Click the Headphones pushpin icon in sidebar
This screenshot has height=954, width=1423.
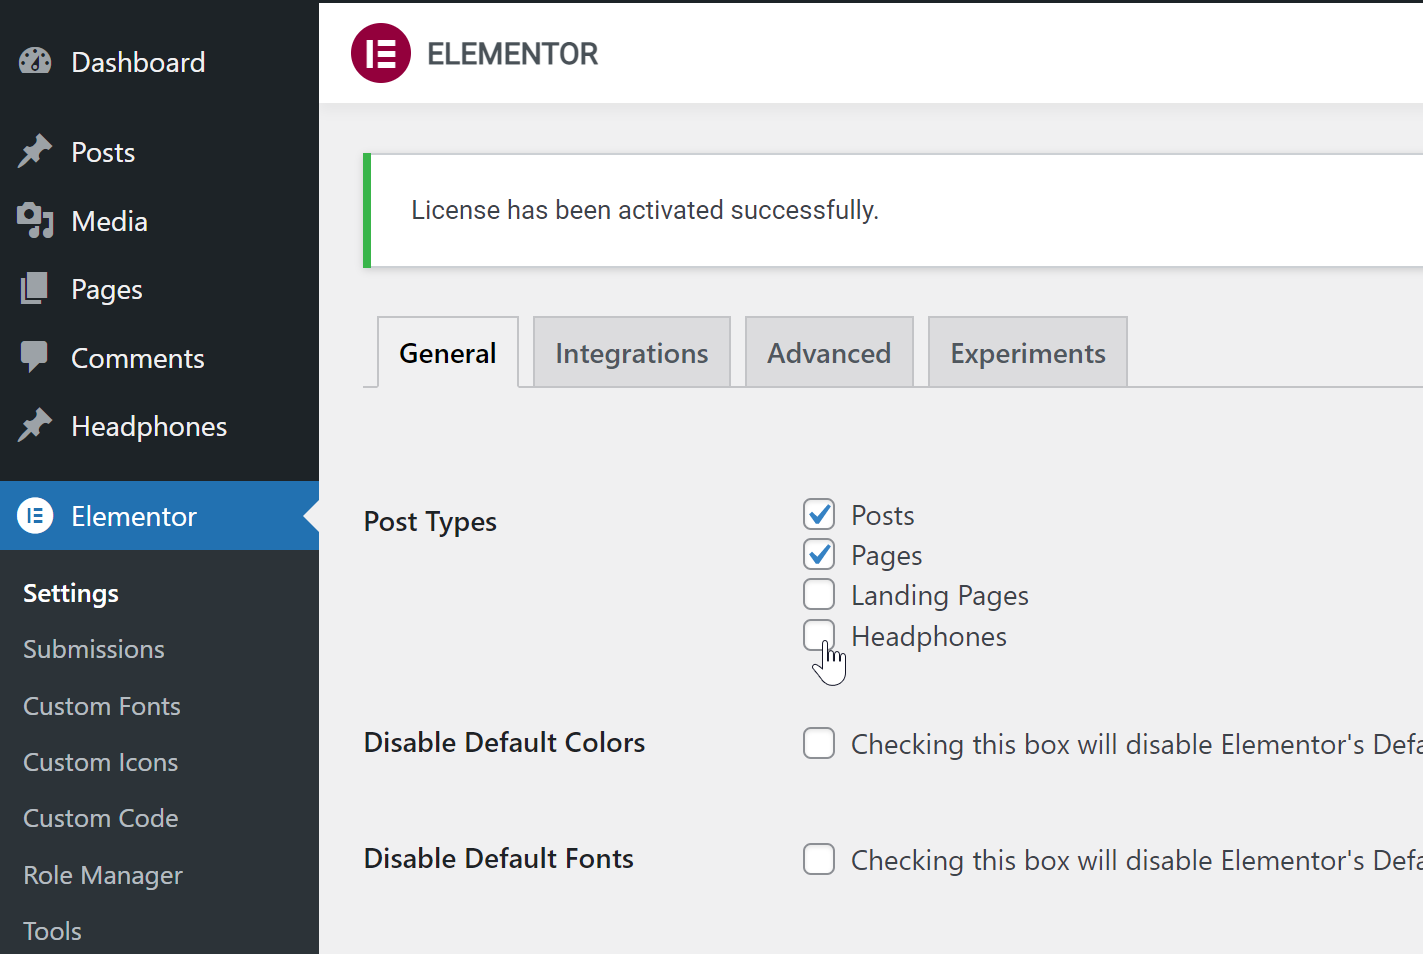point(35,425)
